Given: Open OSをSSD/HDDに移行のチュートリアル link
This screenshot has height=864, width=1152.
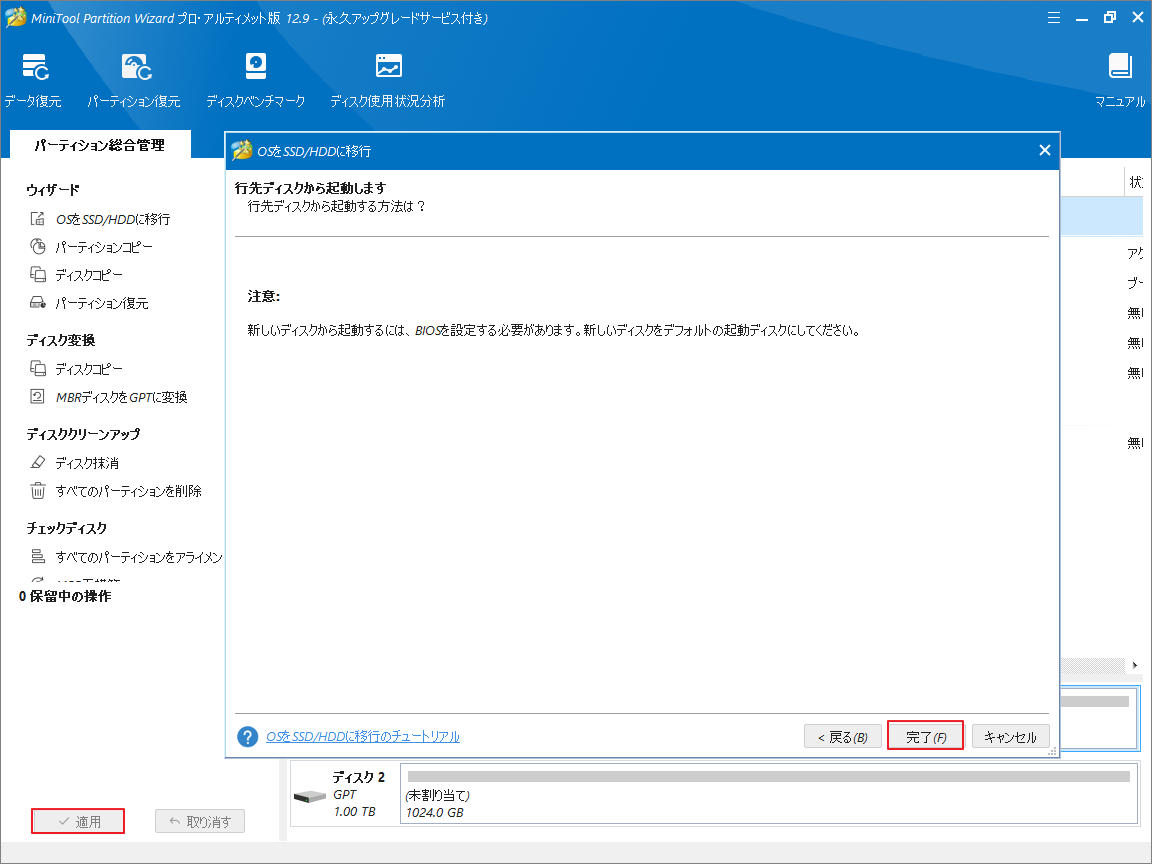Looking at the screenshot, I should (x=363, y=736).
